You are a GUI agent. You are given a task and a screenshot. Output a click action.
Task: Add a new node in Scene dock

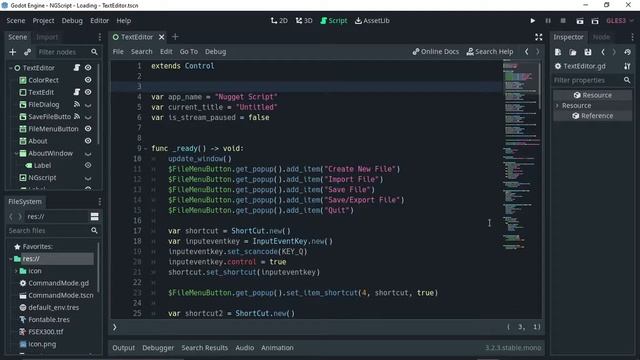(x=13, y=52)
